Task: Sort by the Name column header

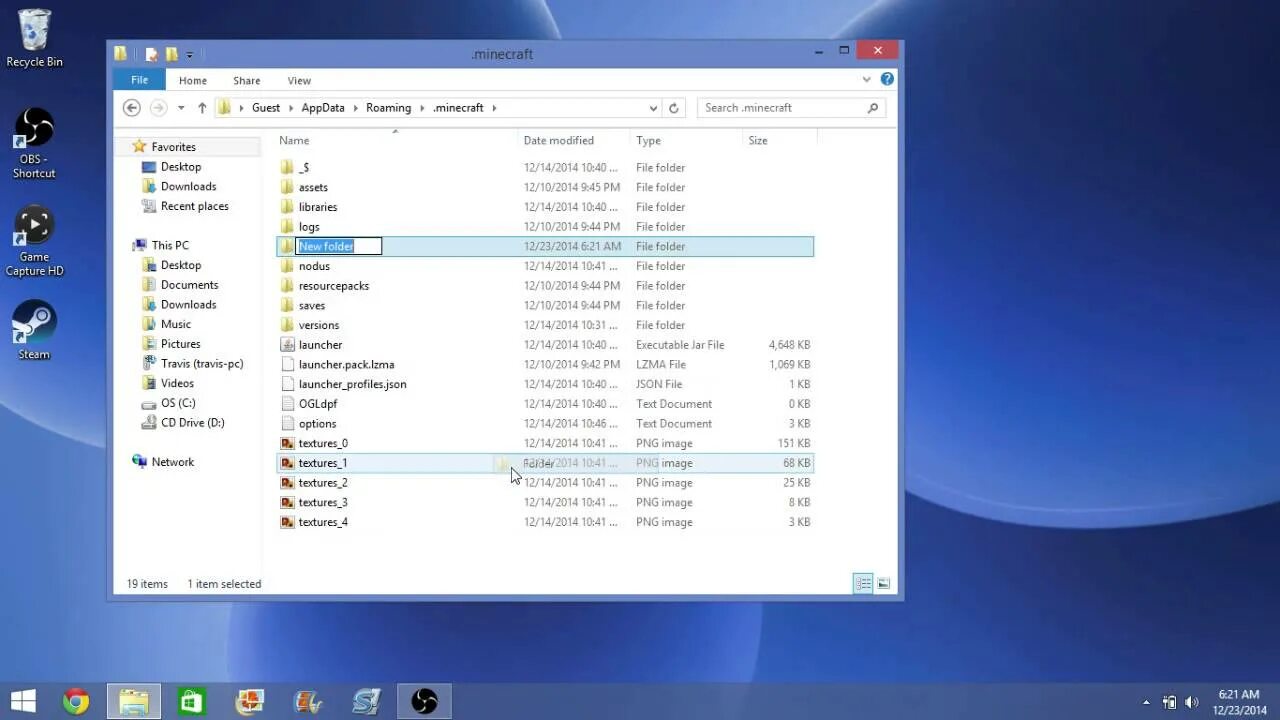Action: pyautogui.click(x=396, y=141)
